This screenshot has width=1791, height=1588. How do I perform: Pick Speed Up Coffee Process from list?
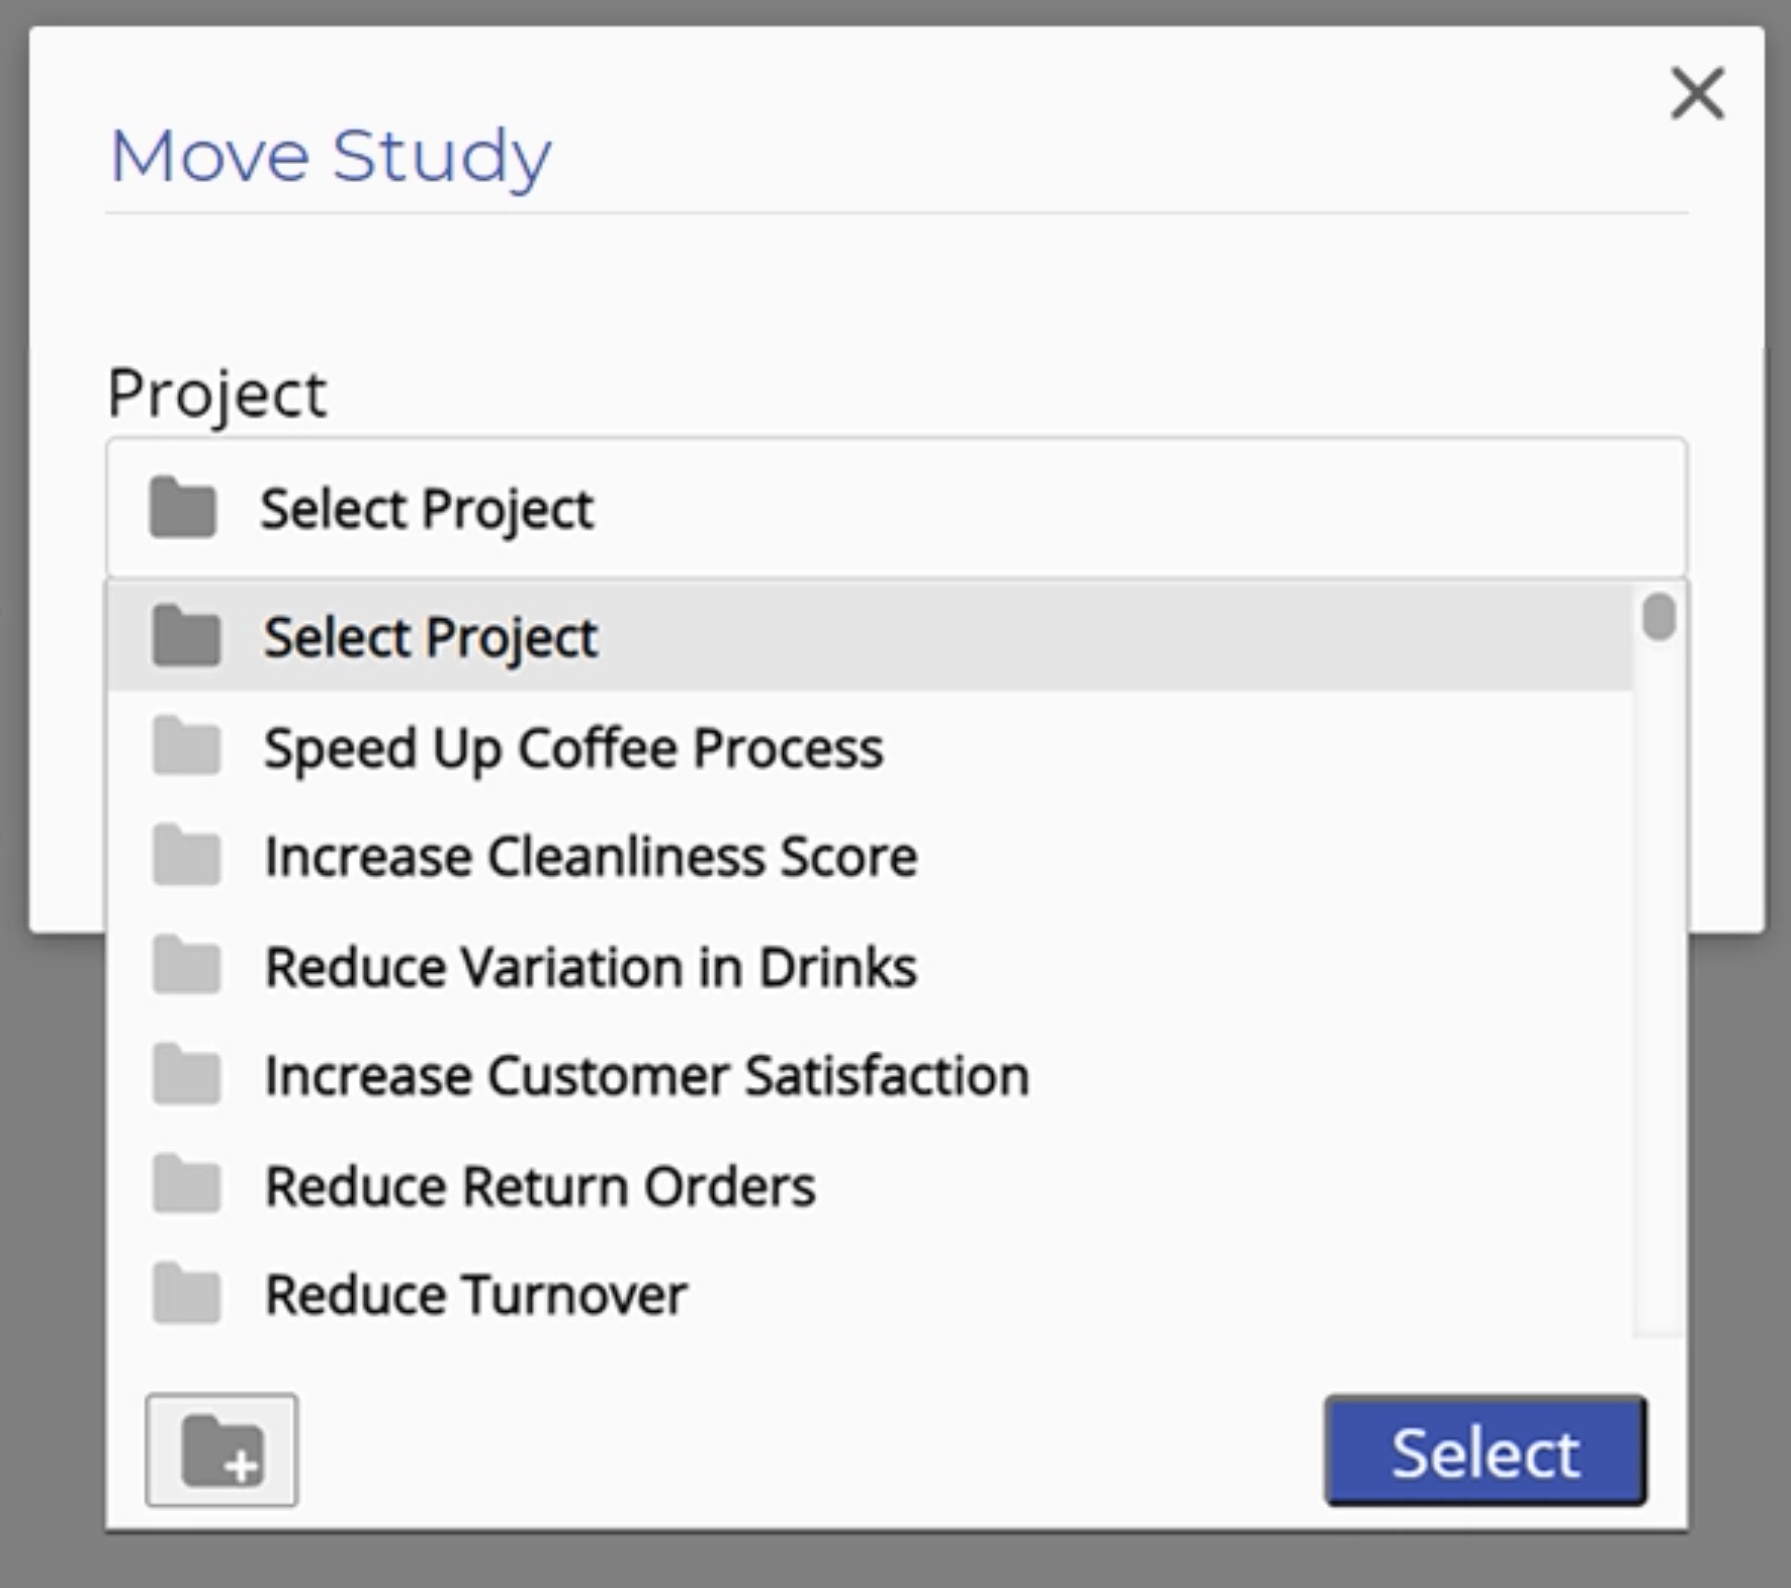click(x=573, y=748)
